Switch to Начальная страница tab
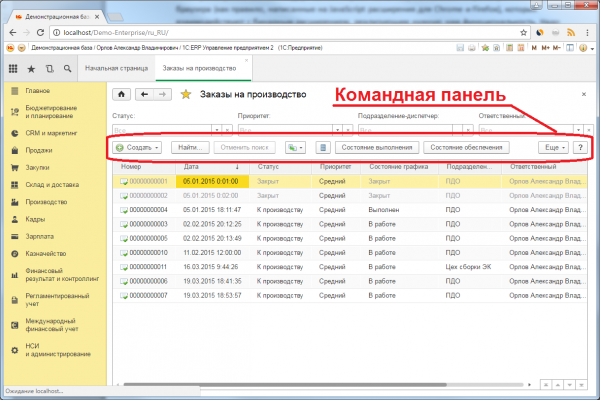This screenshot has width=600, height=400. coord(115,69)
